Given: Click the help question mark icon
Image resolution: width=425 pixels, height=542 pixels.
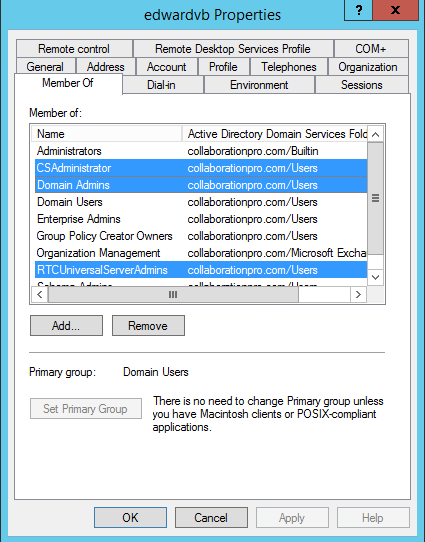Looking at the screenshot, I should point(358,10).
